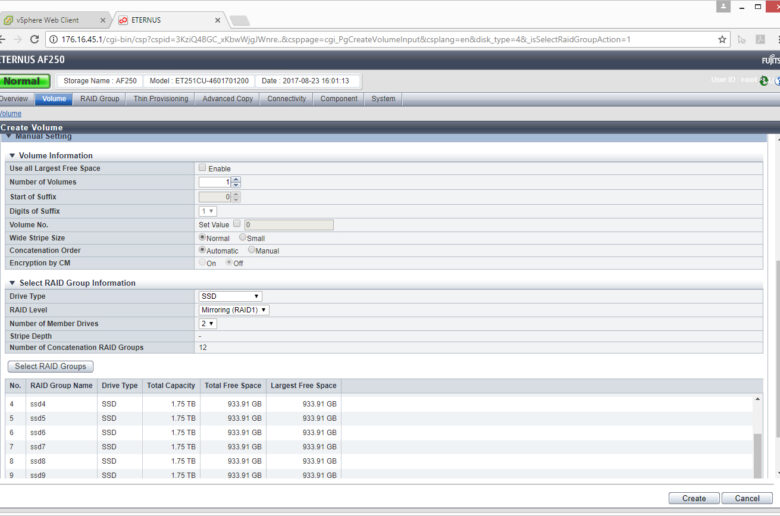The image size is (780, 516).
Task: Select the Volume tab
Action: 54,99
